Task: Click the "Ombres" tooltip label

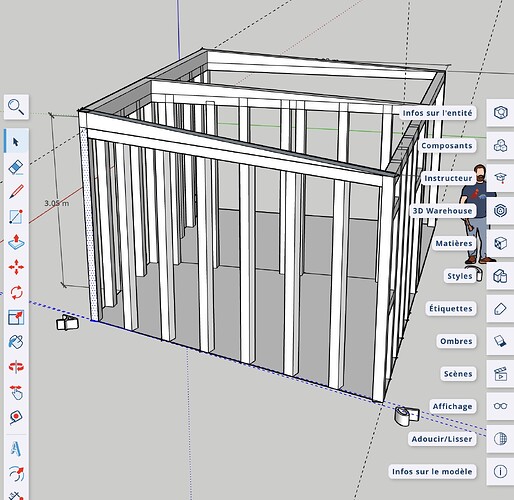Action: pyautogui.click(x=456, y=341)
